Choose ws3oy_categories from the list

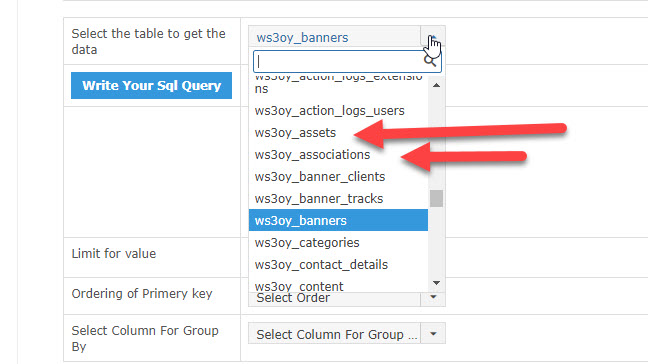coord(338,242)
